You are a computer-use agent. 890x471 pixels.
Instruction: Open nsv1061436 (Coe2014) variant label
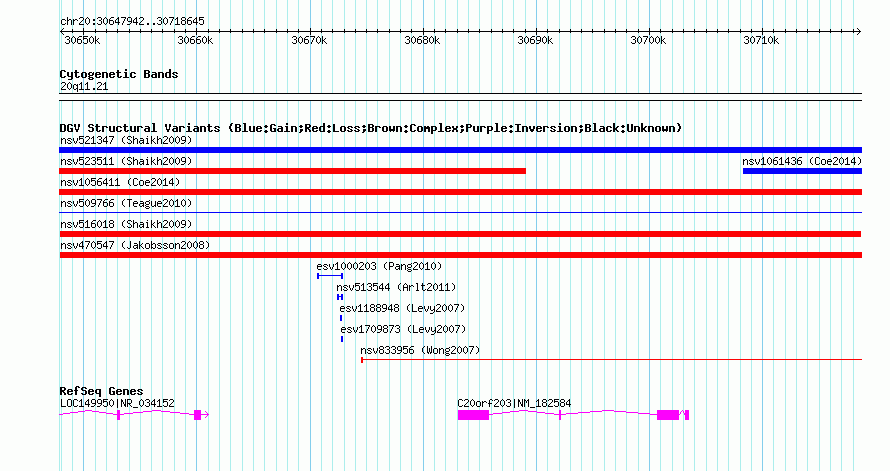pos(802,161)
